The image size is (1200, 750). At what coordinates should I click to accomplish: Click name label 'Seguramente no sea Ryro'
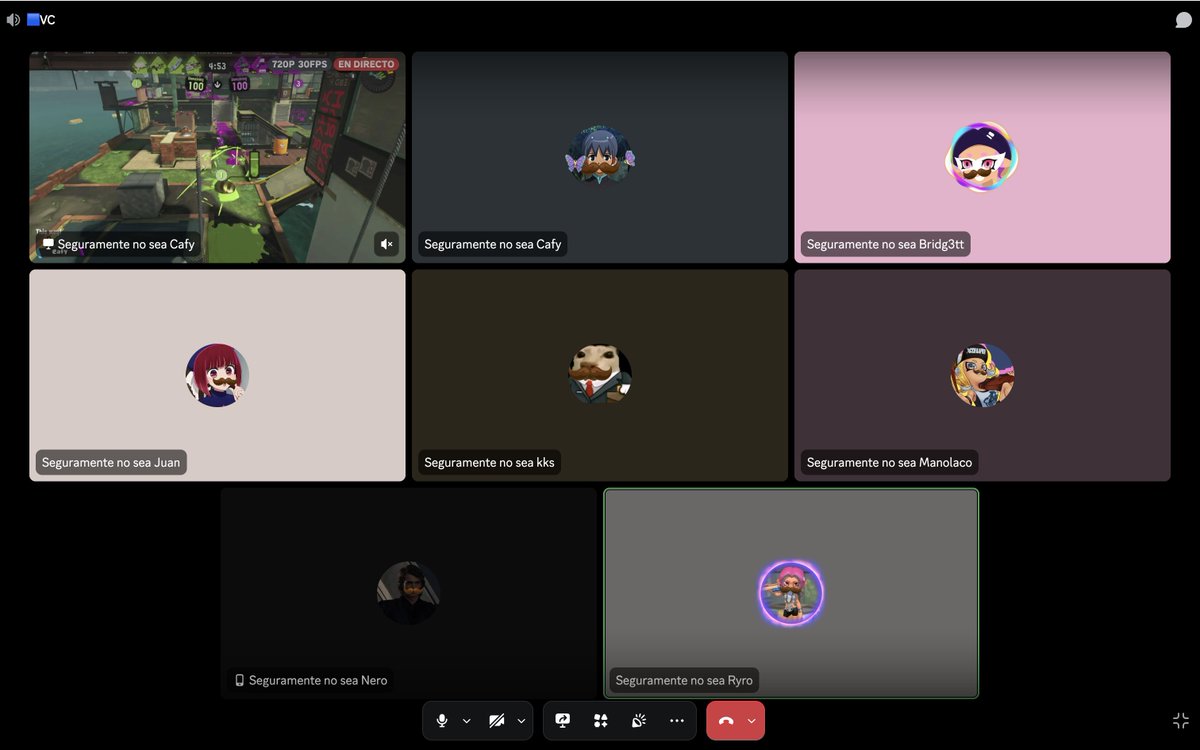pos(684,680)
